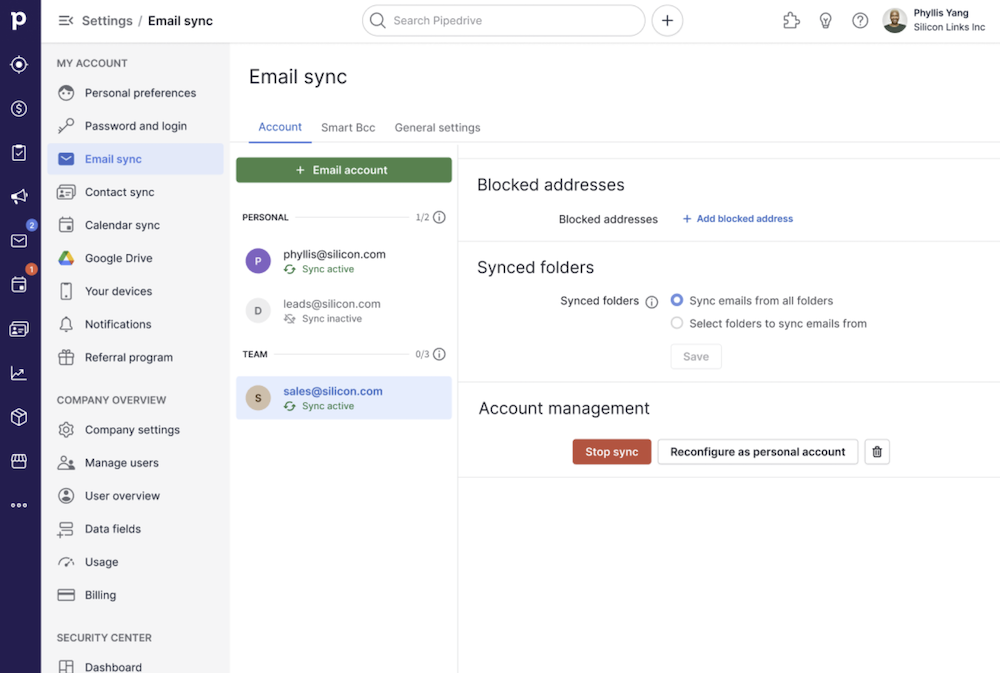This screenshot has height=673, width=1000.
Task: Select Sync emails from all folders
Action: [677, 300]
